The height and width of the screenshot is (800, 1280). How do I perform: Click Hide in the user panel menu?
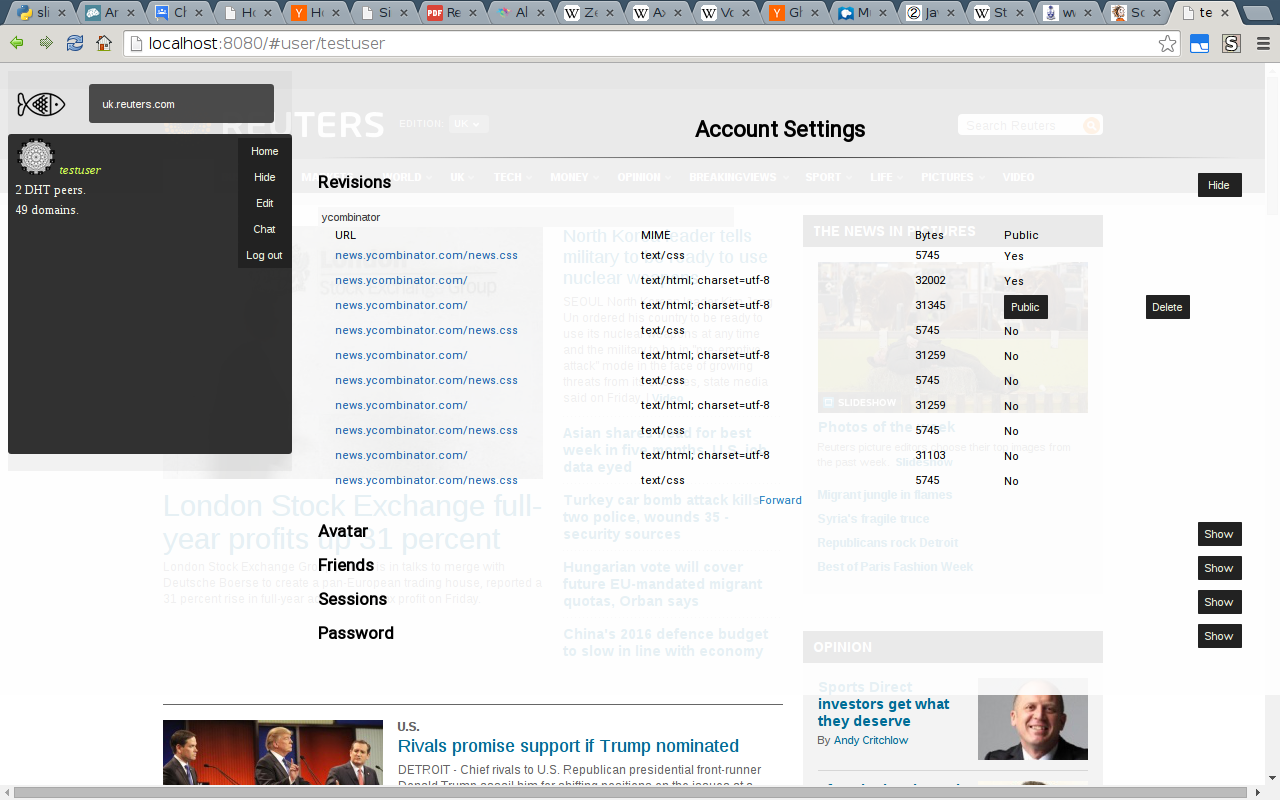264,177
